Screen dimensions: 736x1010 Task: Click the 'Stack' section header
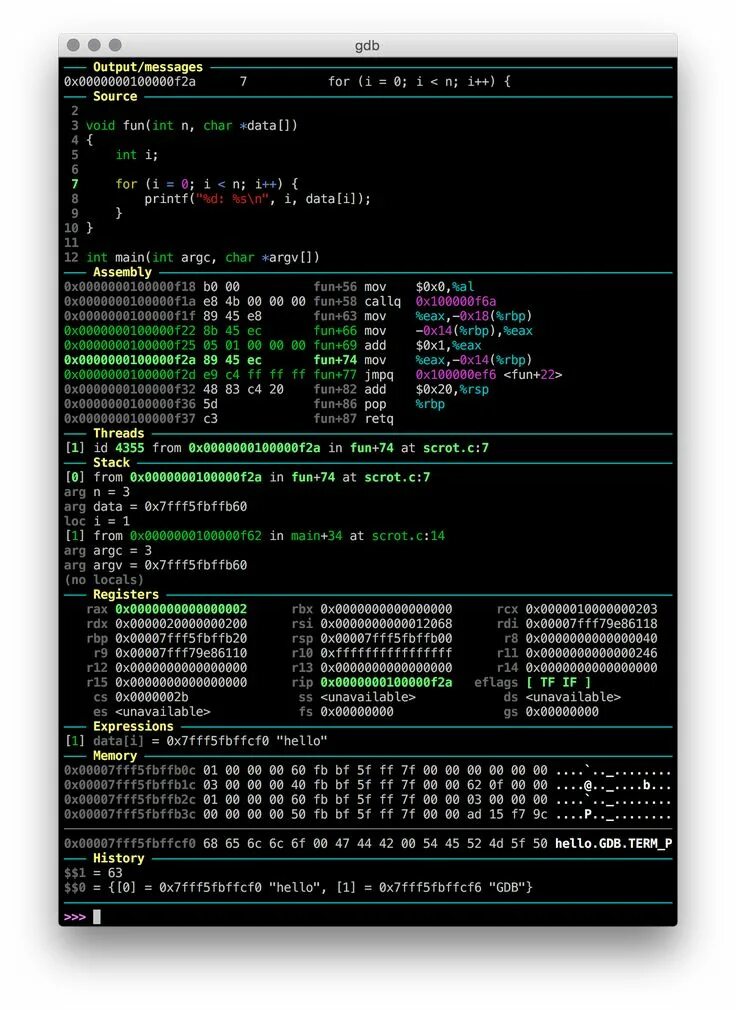click(x=111, y=462)
